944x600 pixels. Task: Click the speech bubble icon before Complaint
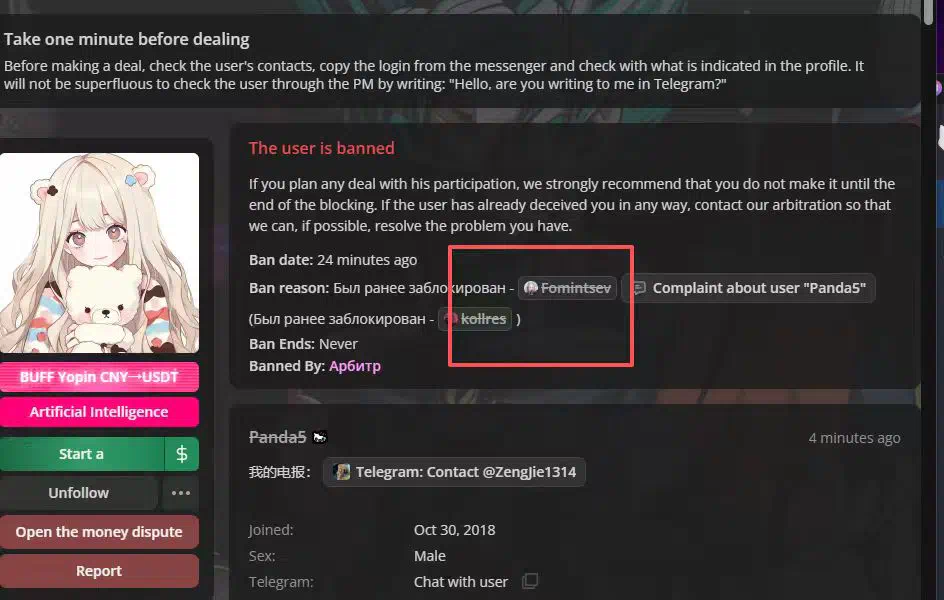(x=639, y=288)
